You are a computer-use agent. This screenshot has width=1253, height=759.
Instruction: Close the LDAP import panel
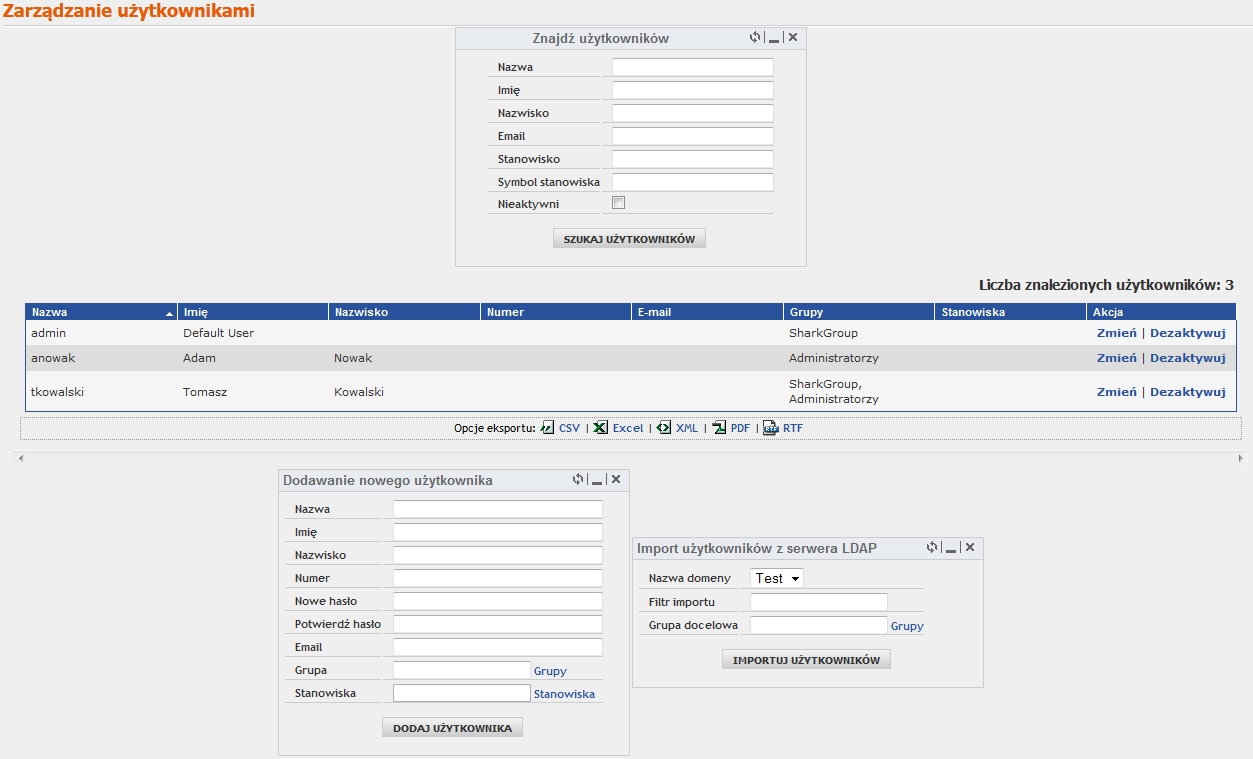pyautogui.click(x=970, y=547)
